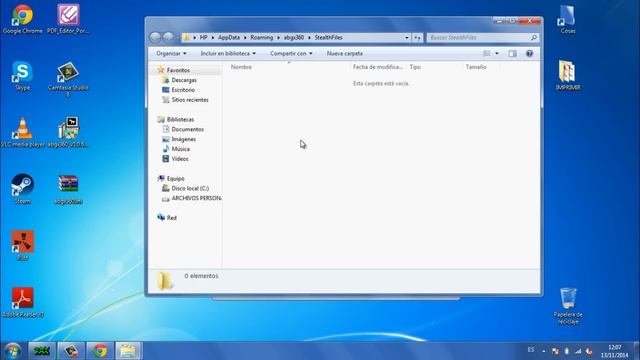Screen dimensions: 640x360
Task: Open Documentos library
Action: (187, 129)
